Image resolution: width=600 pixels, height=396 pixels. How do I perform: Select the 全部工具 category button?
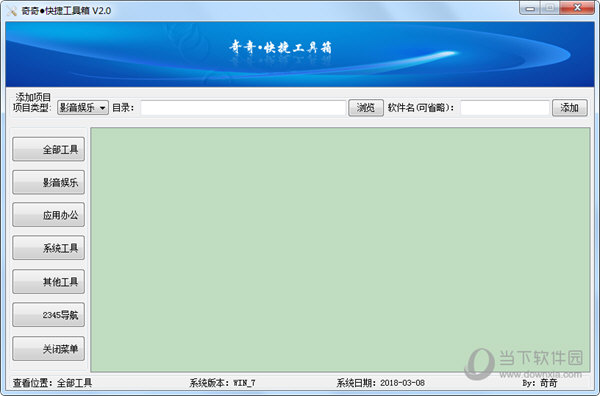coord(49,149)
